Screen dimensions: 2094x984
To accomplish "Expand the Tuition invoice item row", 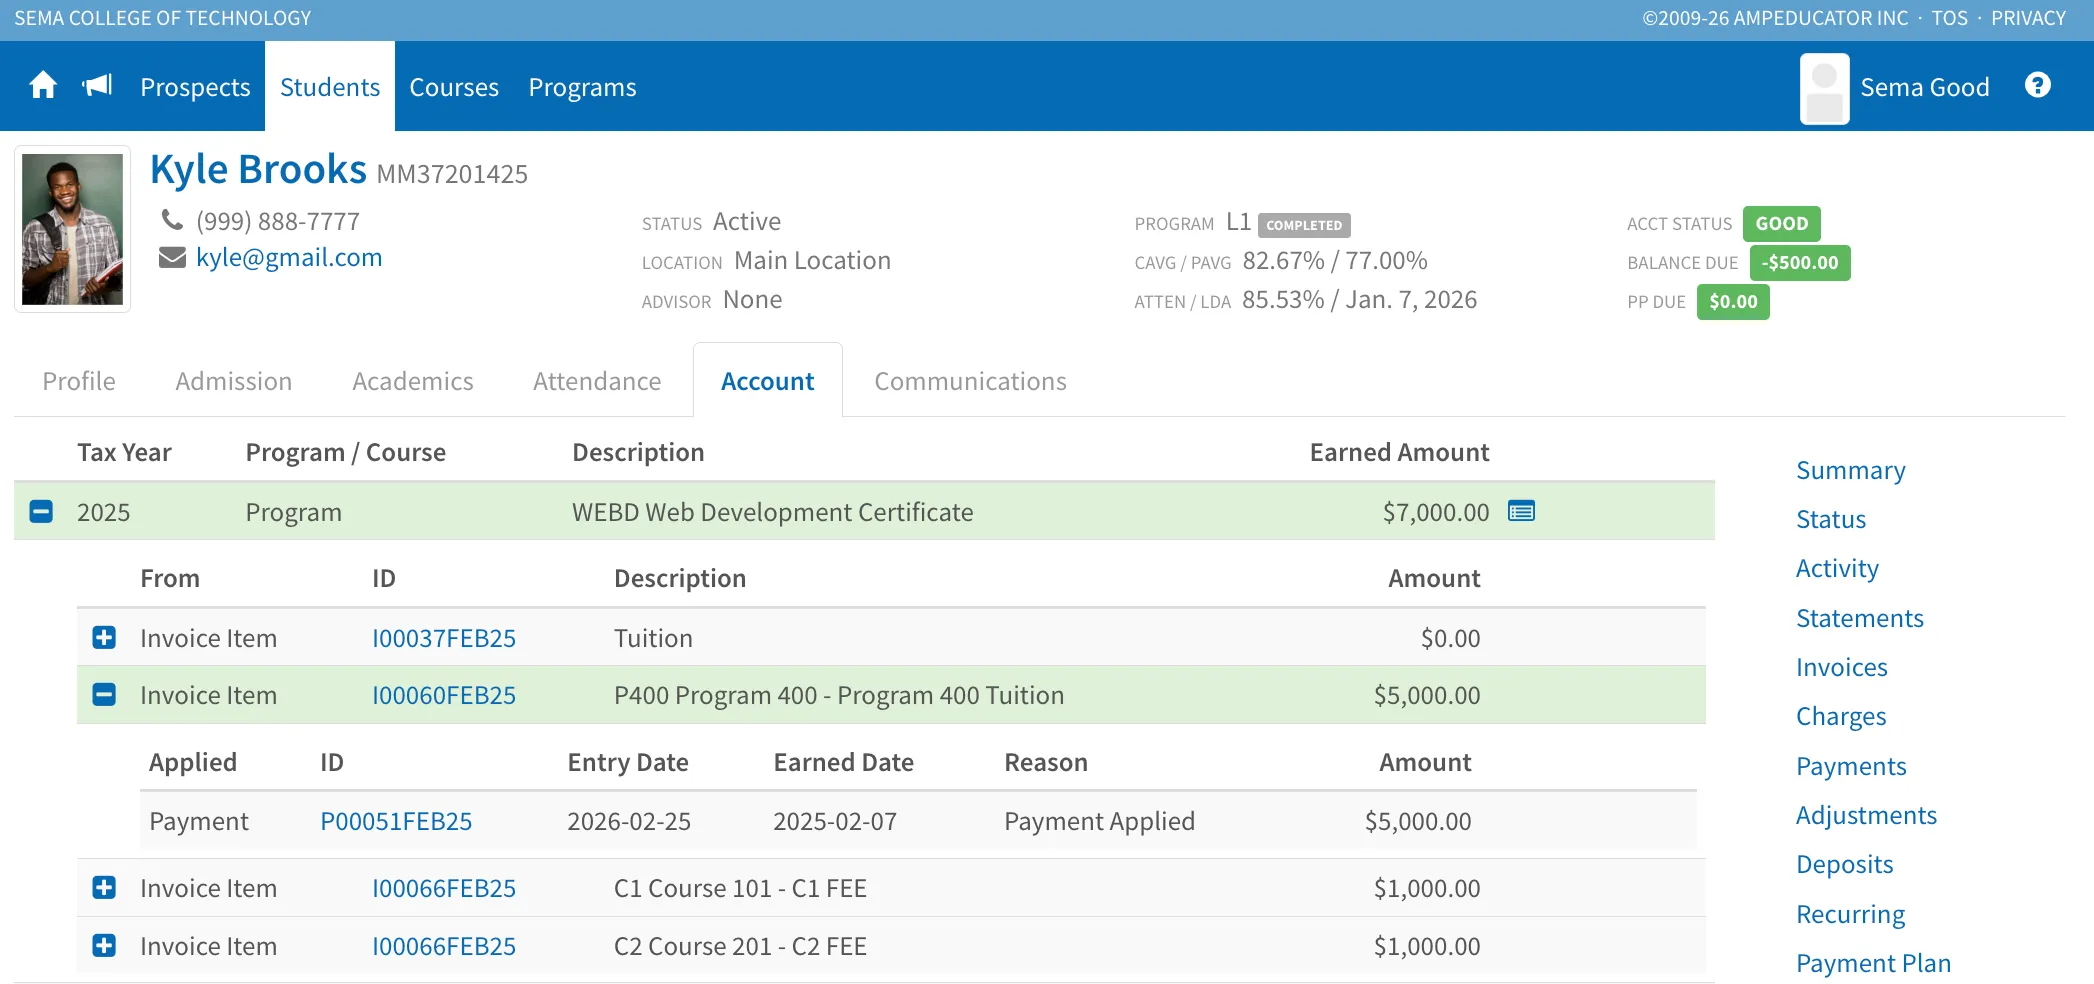I will 104,637.
